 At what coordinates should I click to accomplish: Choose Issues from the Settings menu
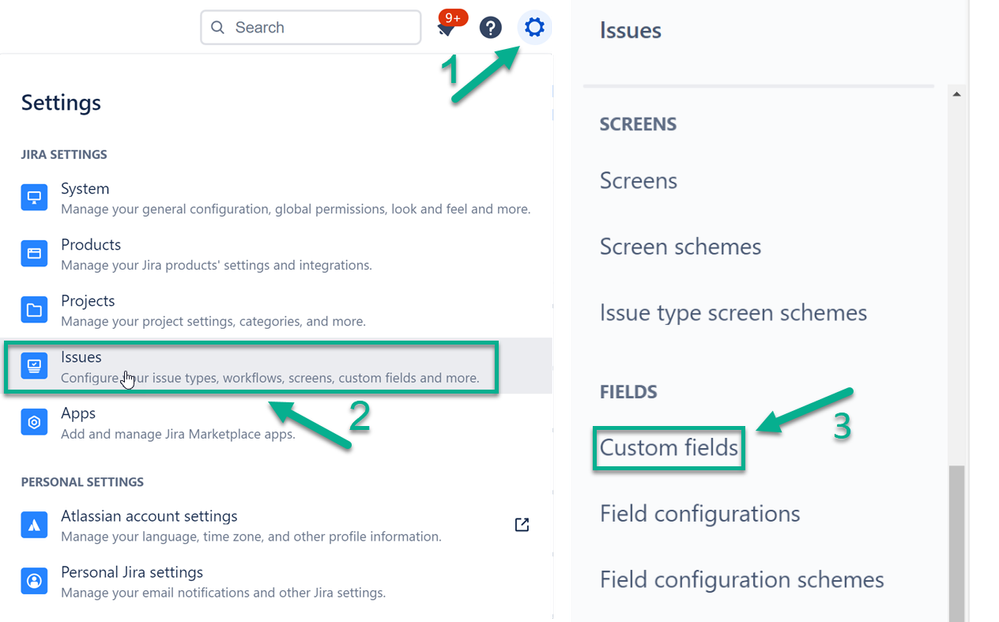[81, 357]
